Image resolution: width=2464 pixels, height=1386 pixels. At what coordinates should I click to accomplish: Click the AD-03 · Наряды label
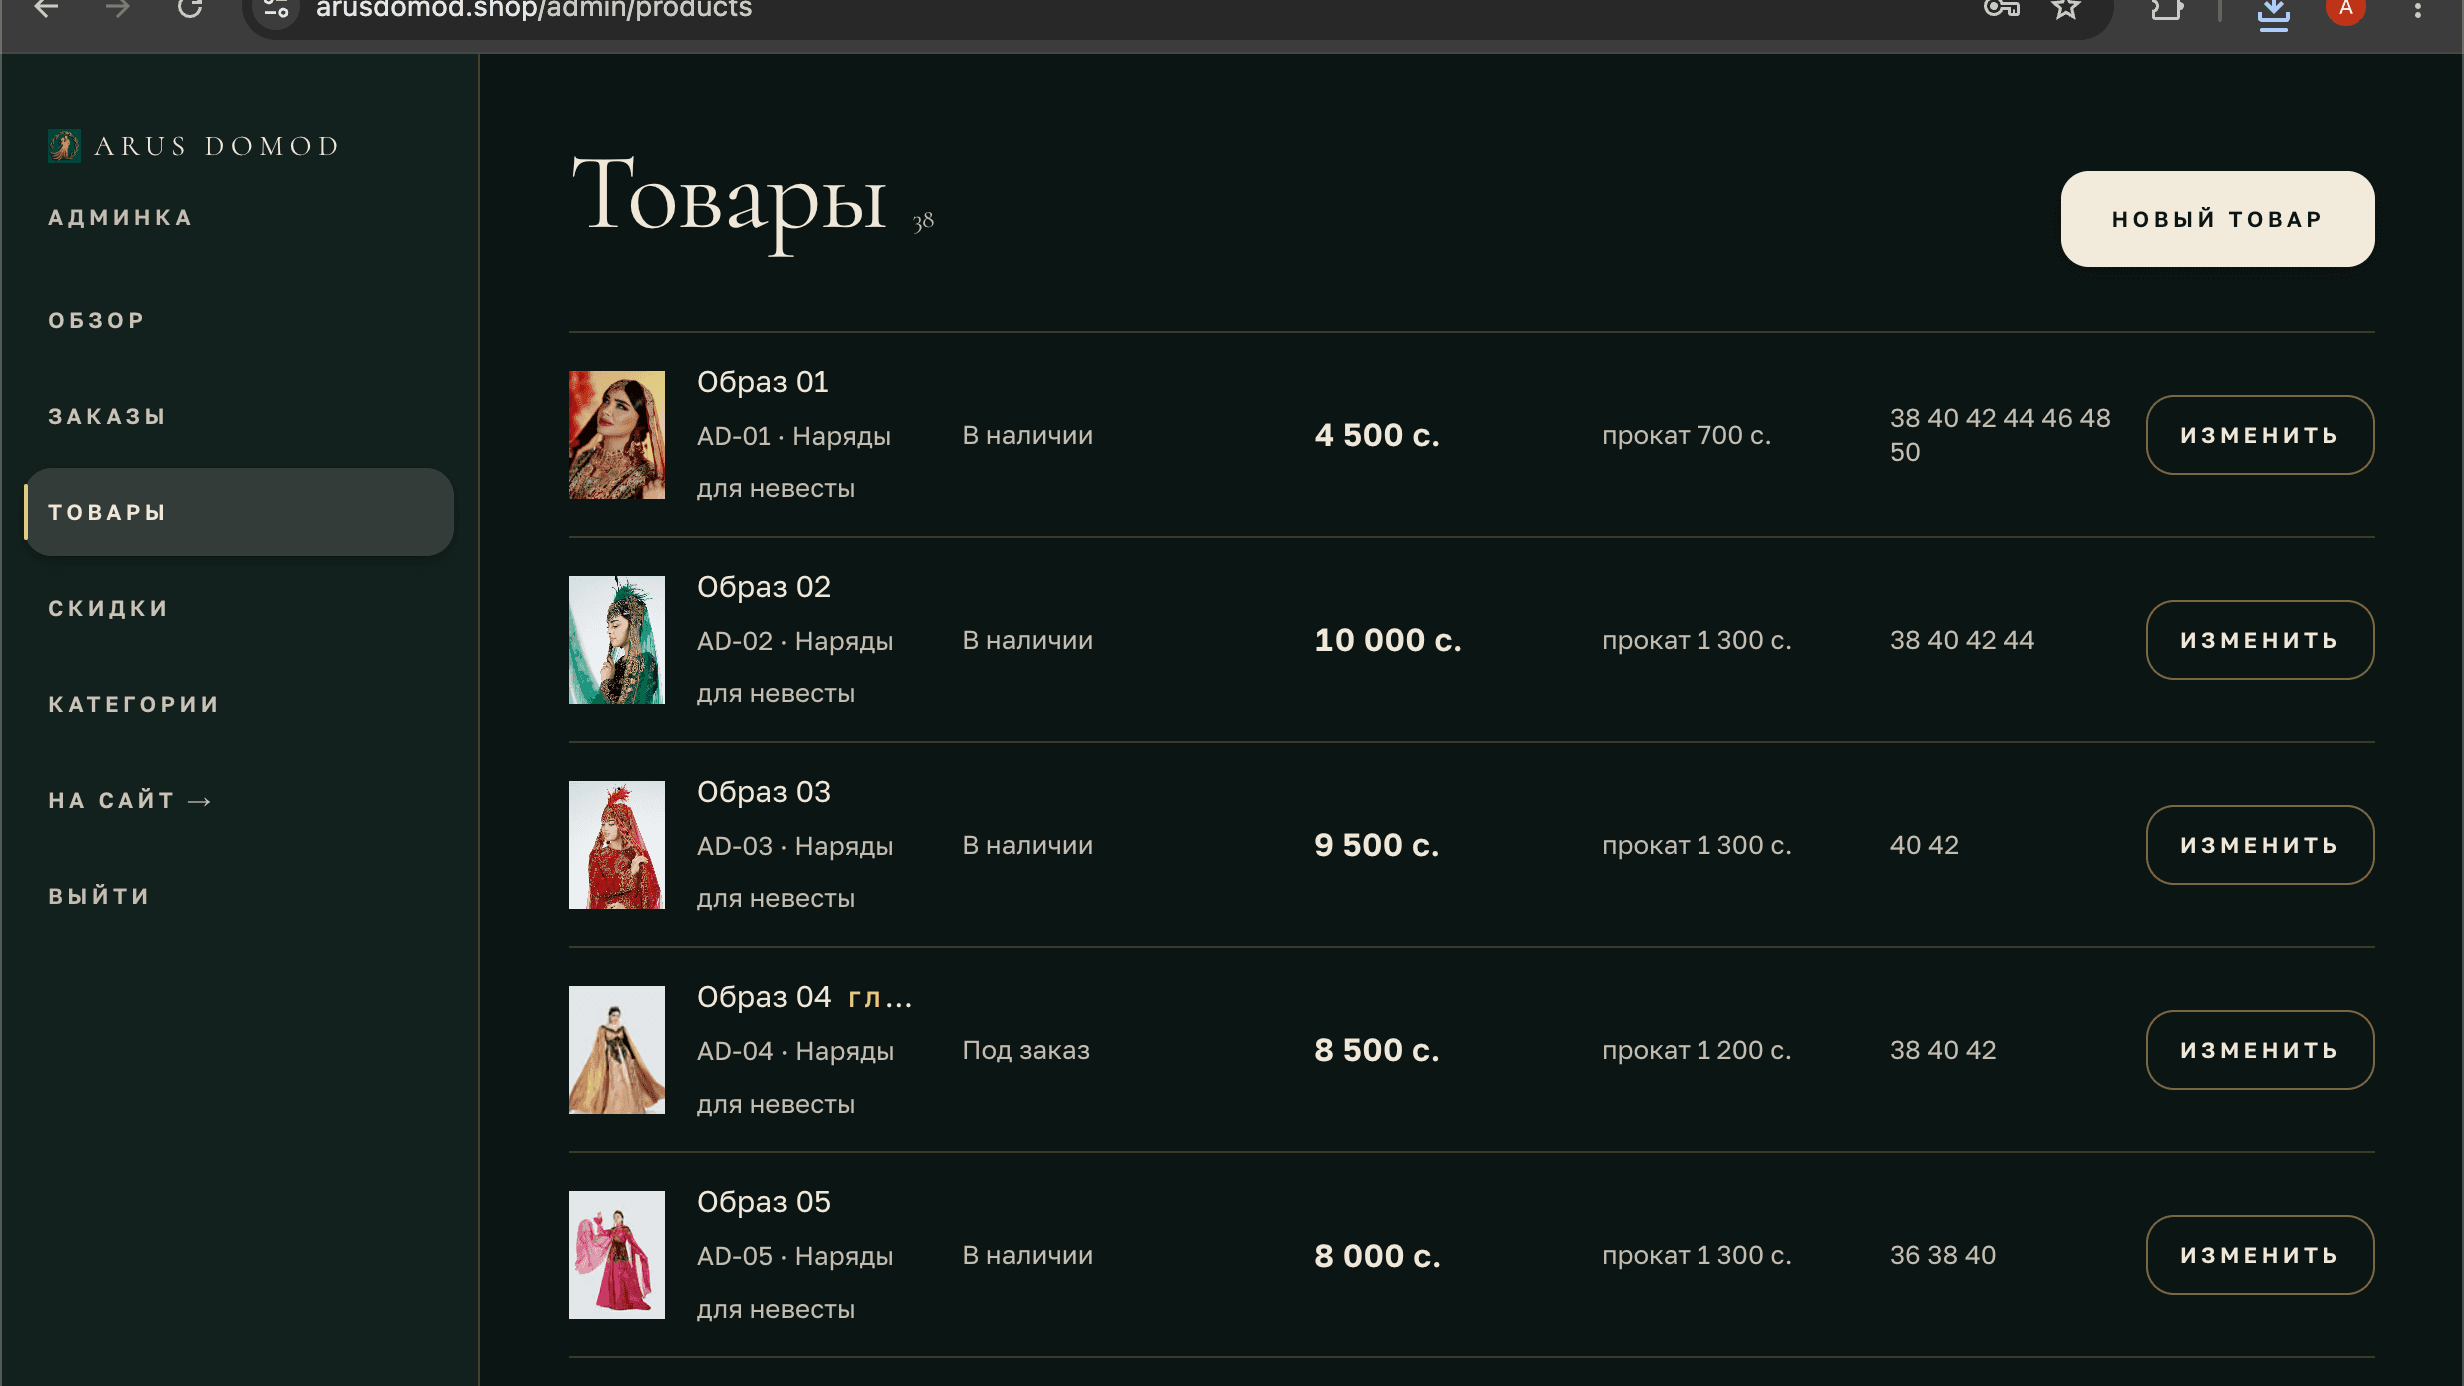click(x=795, y=846)
